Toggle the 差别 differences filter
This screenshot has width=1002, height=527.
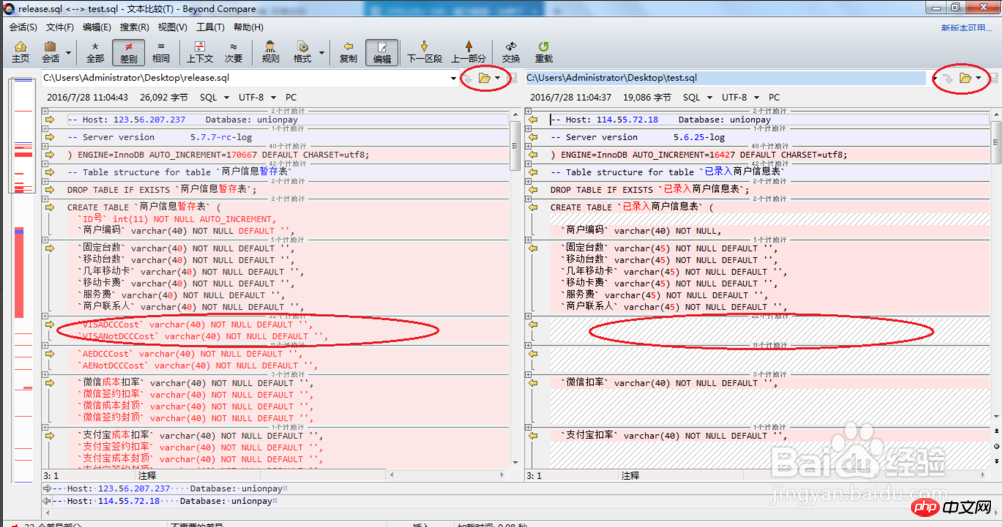point(128,52)
